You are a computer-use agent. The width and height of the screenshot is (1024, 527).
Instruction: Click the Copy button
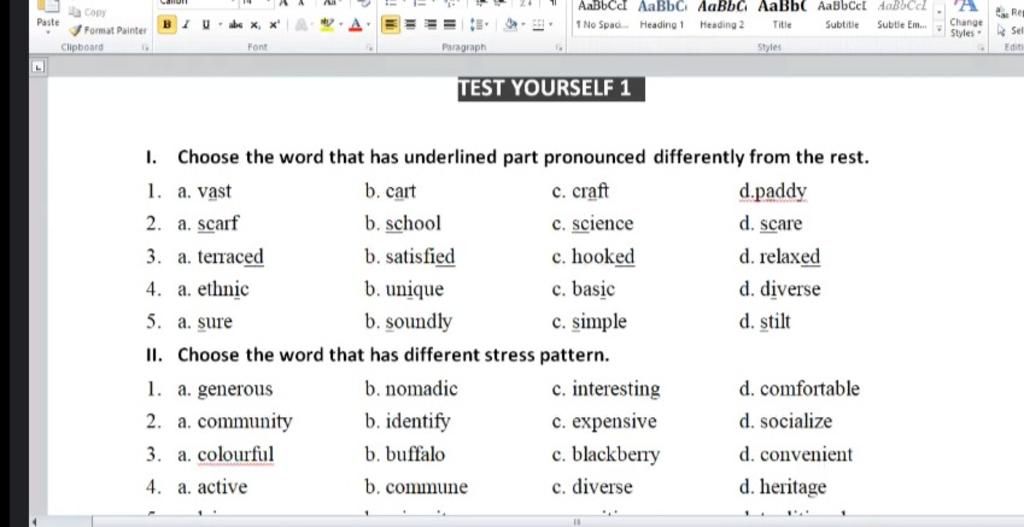pos(88,12)
